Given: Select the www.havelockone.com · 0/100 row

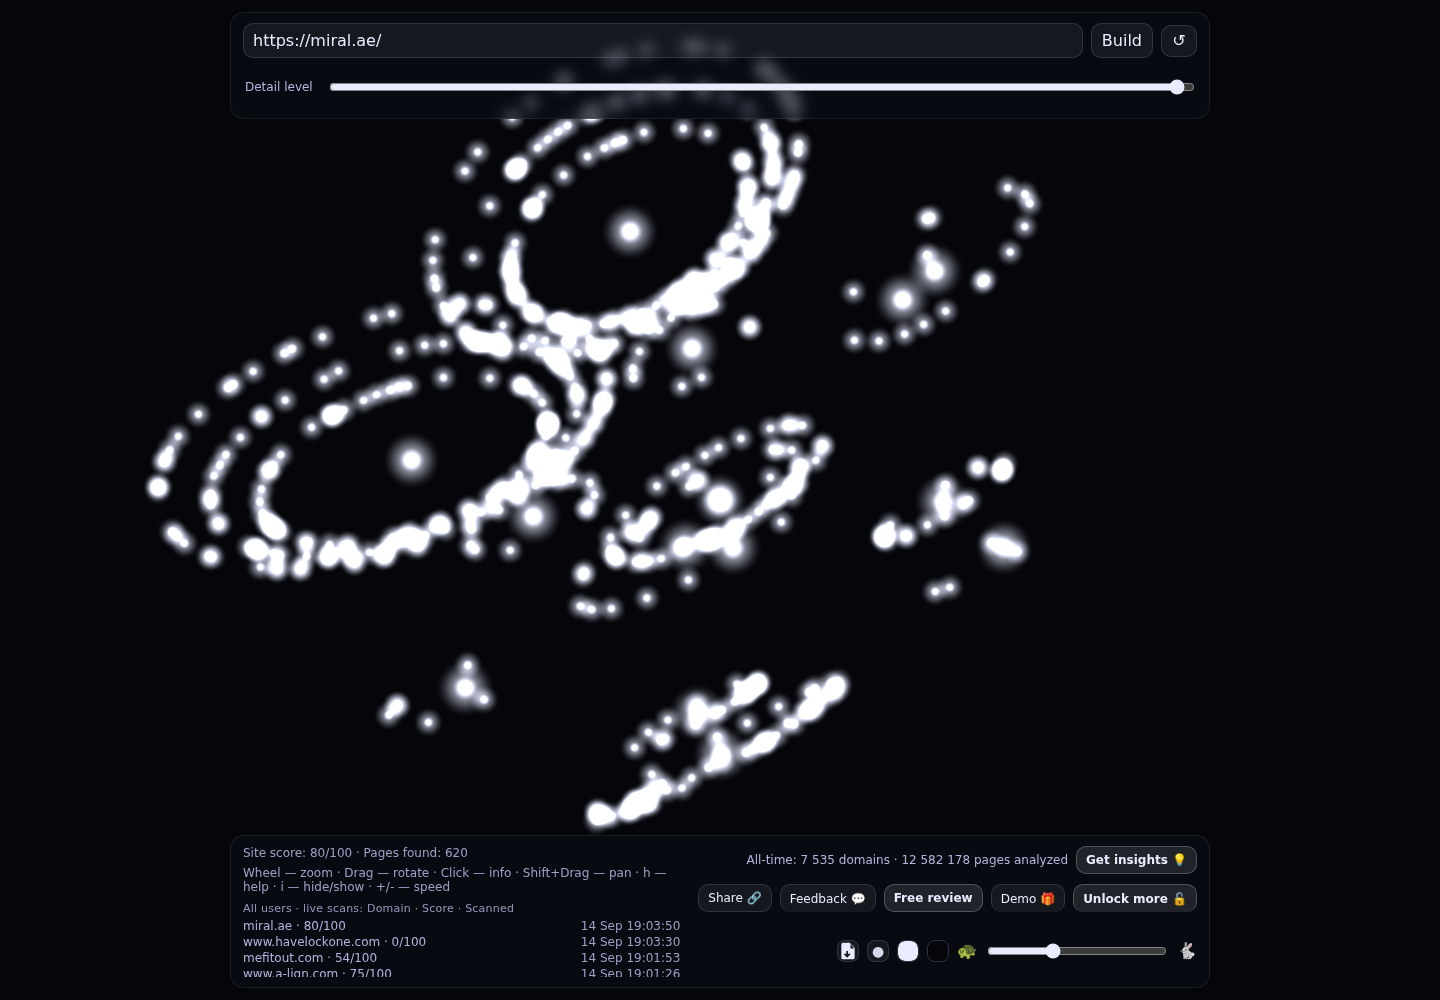Looking at the screenshot, I should pyautogui.click(x=461, y=942).
